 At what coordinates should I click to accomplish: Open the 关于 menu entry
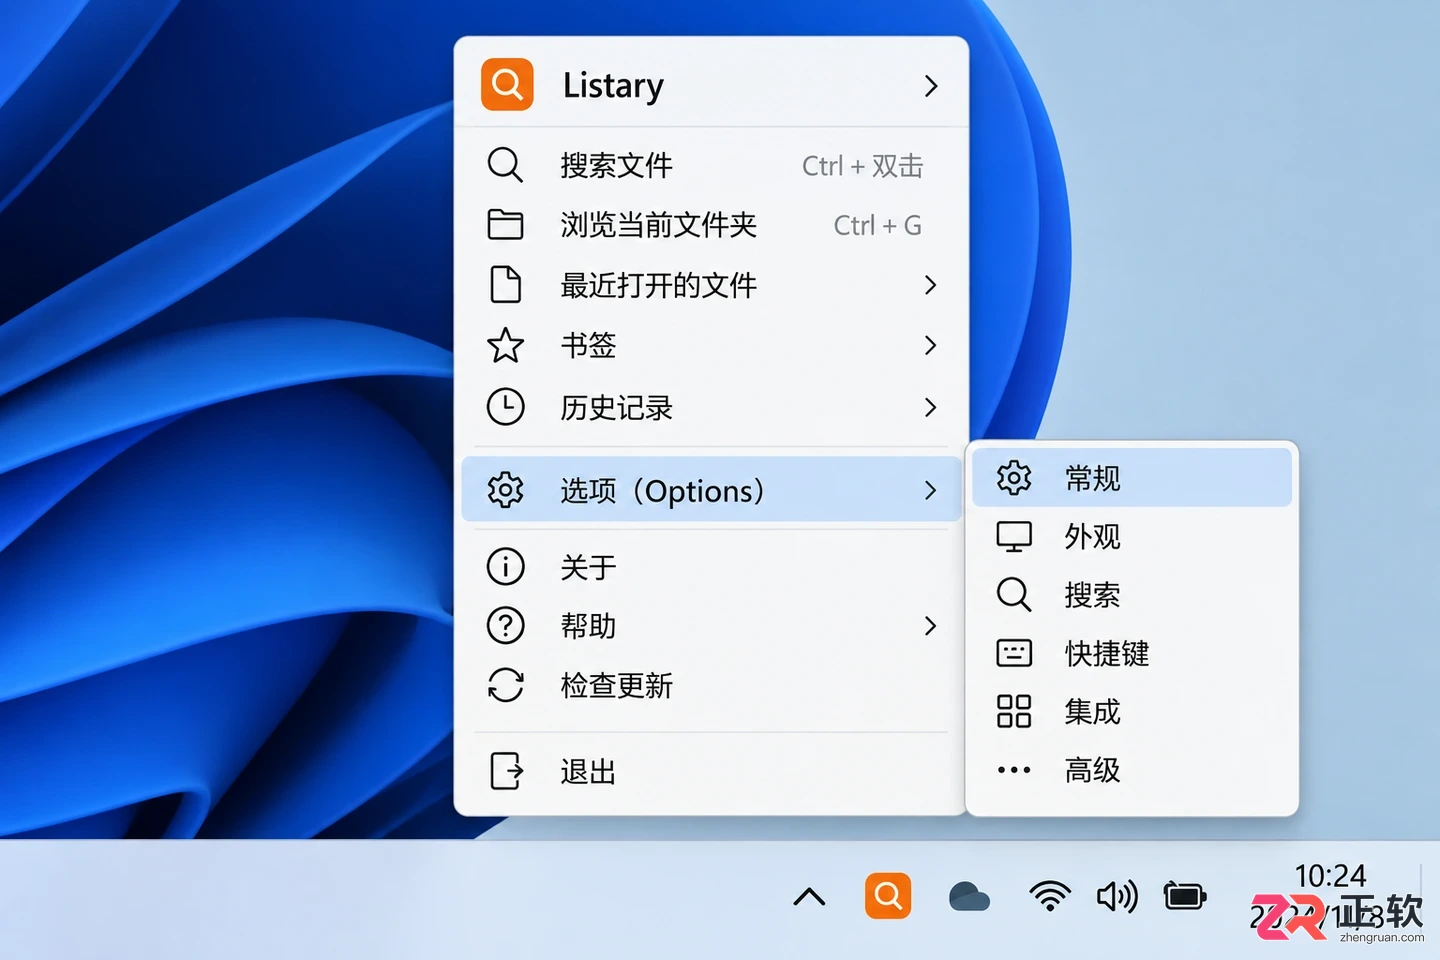(711, 566)
